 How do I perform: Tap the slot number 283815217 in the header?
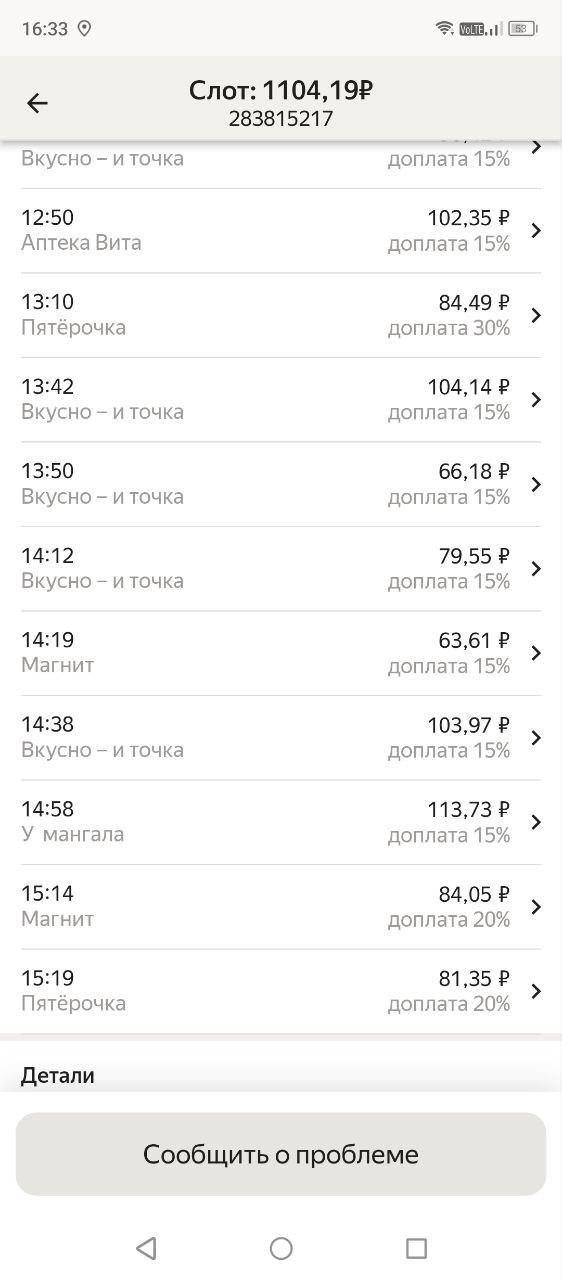pyautogui.click(x=281, y=119)
